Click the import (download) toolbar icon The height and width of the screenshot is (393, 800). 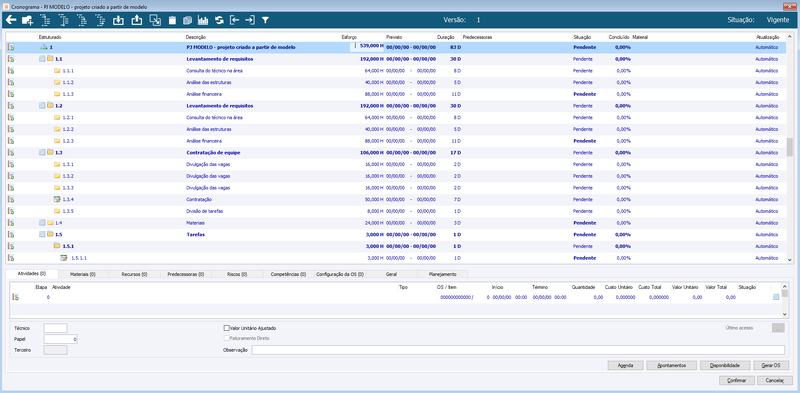tap(118, 20)
